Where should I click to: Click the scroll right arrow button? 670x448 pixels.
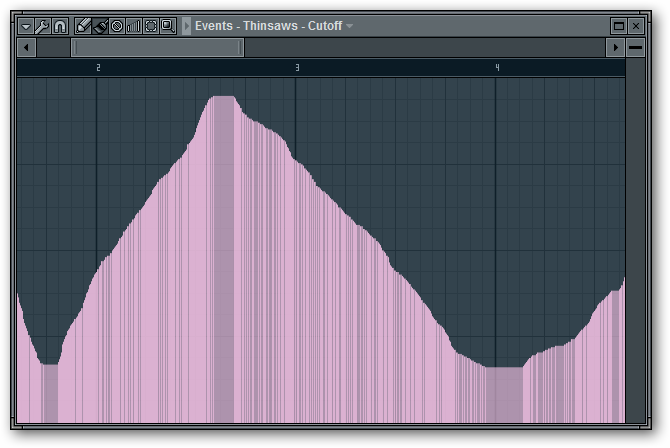615,48
